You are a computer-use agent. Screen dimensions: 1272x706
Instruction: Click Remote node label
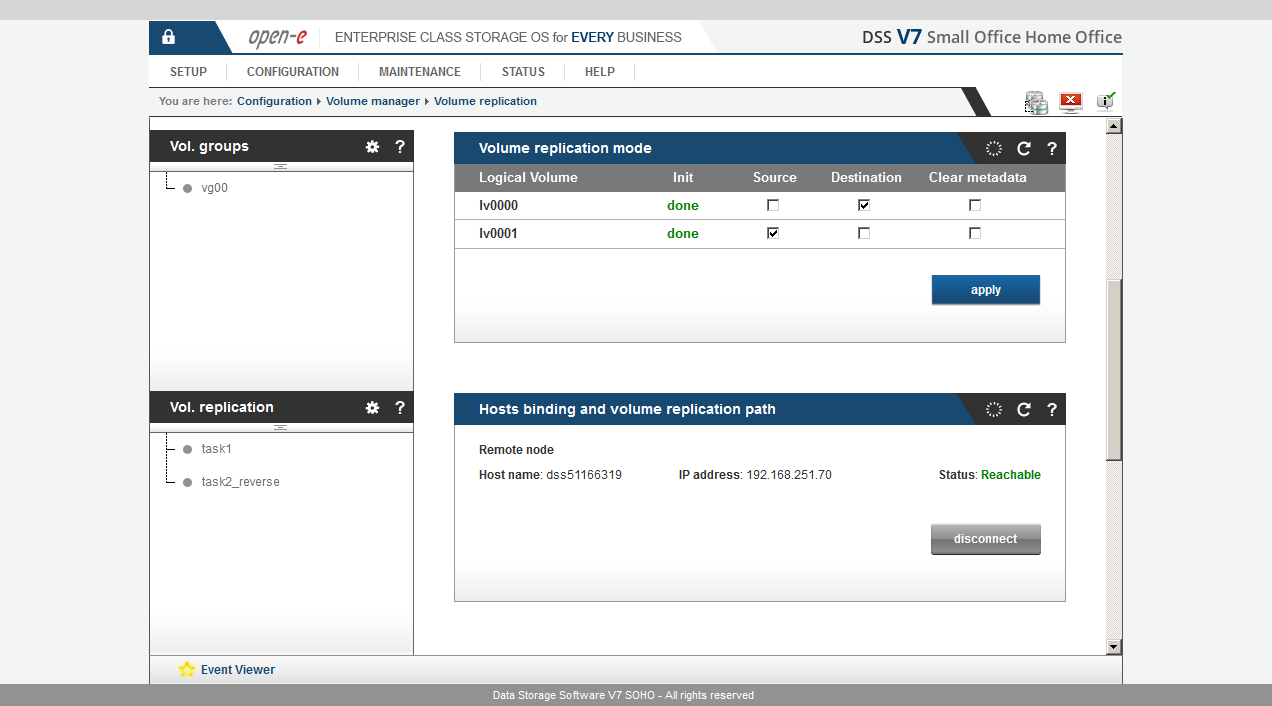516,450
